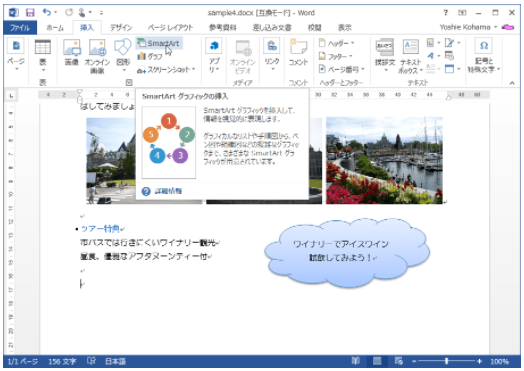Open the illustrations group dialog launcher
The width and height of the screenshot is (524, 371).
click(129, 82)
